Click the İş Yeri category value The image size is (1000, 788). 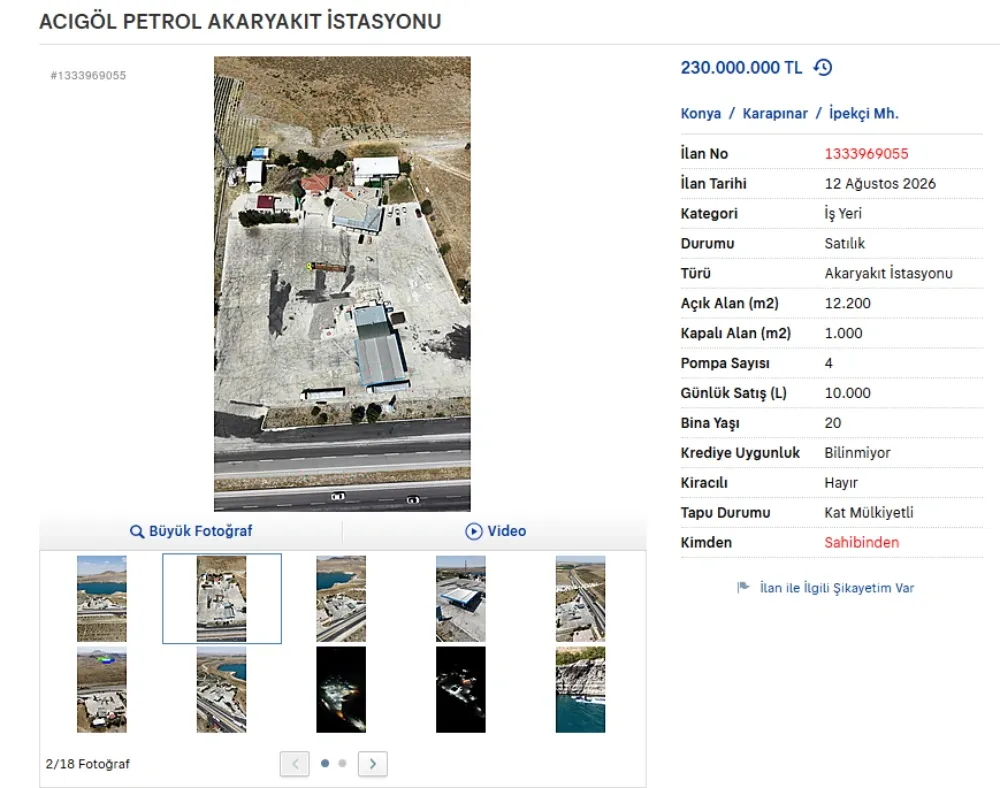pyautogui.click(x=842, y=214)
